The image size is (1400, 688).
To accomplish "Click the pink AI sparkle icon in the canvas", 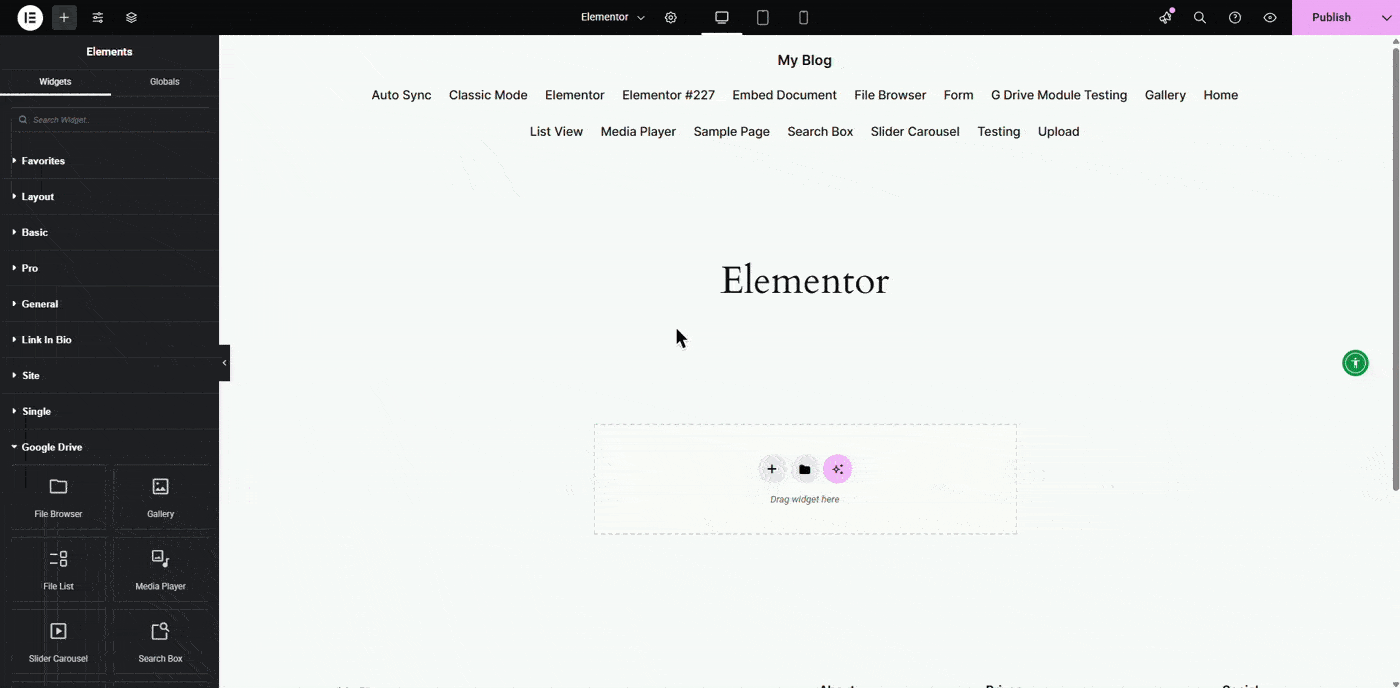I will coord(837,469).
